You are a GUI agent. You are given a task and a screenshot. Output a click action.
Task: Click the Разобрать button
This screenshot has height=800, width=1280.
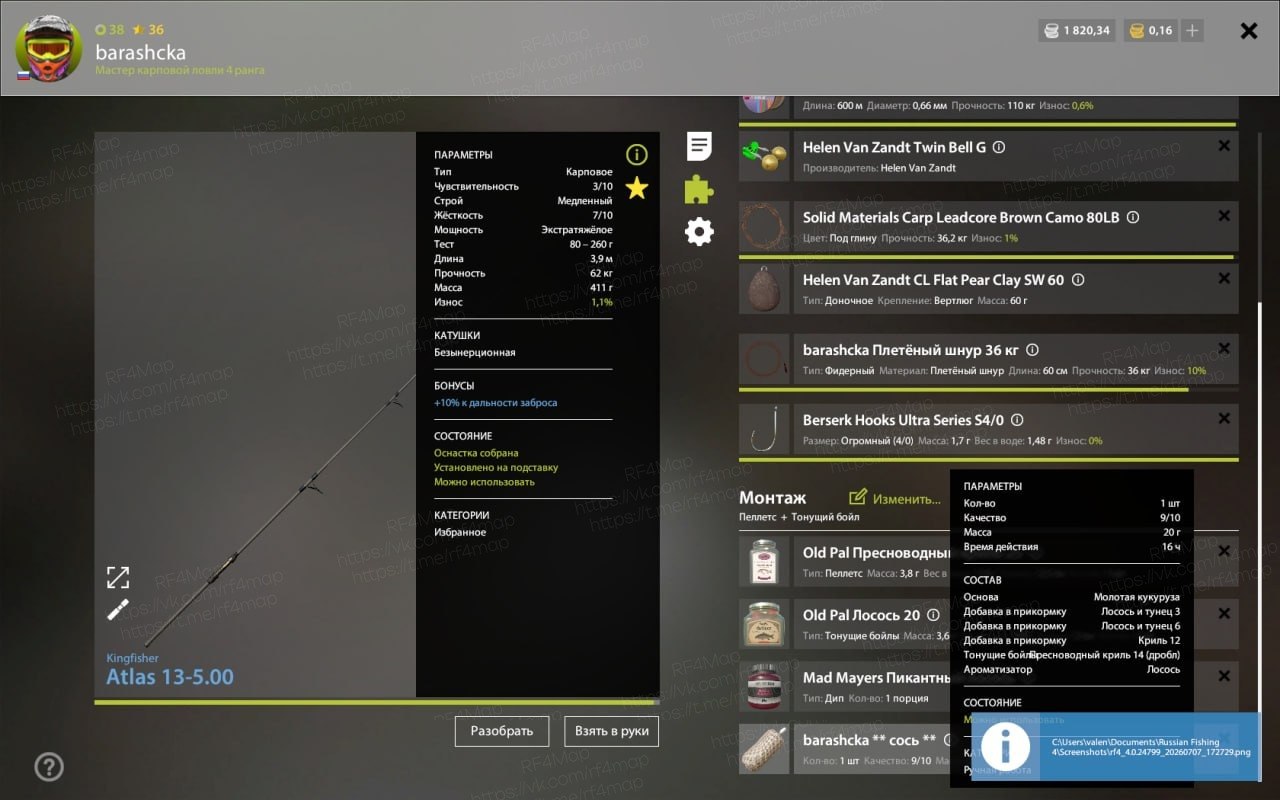(x=502, y=731)
